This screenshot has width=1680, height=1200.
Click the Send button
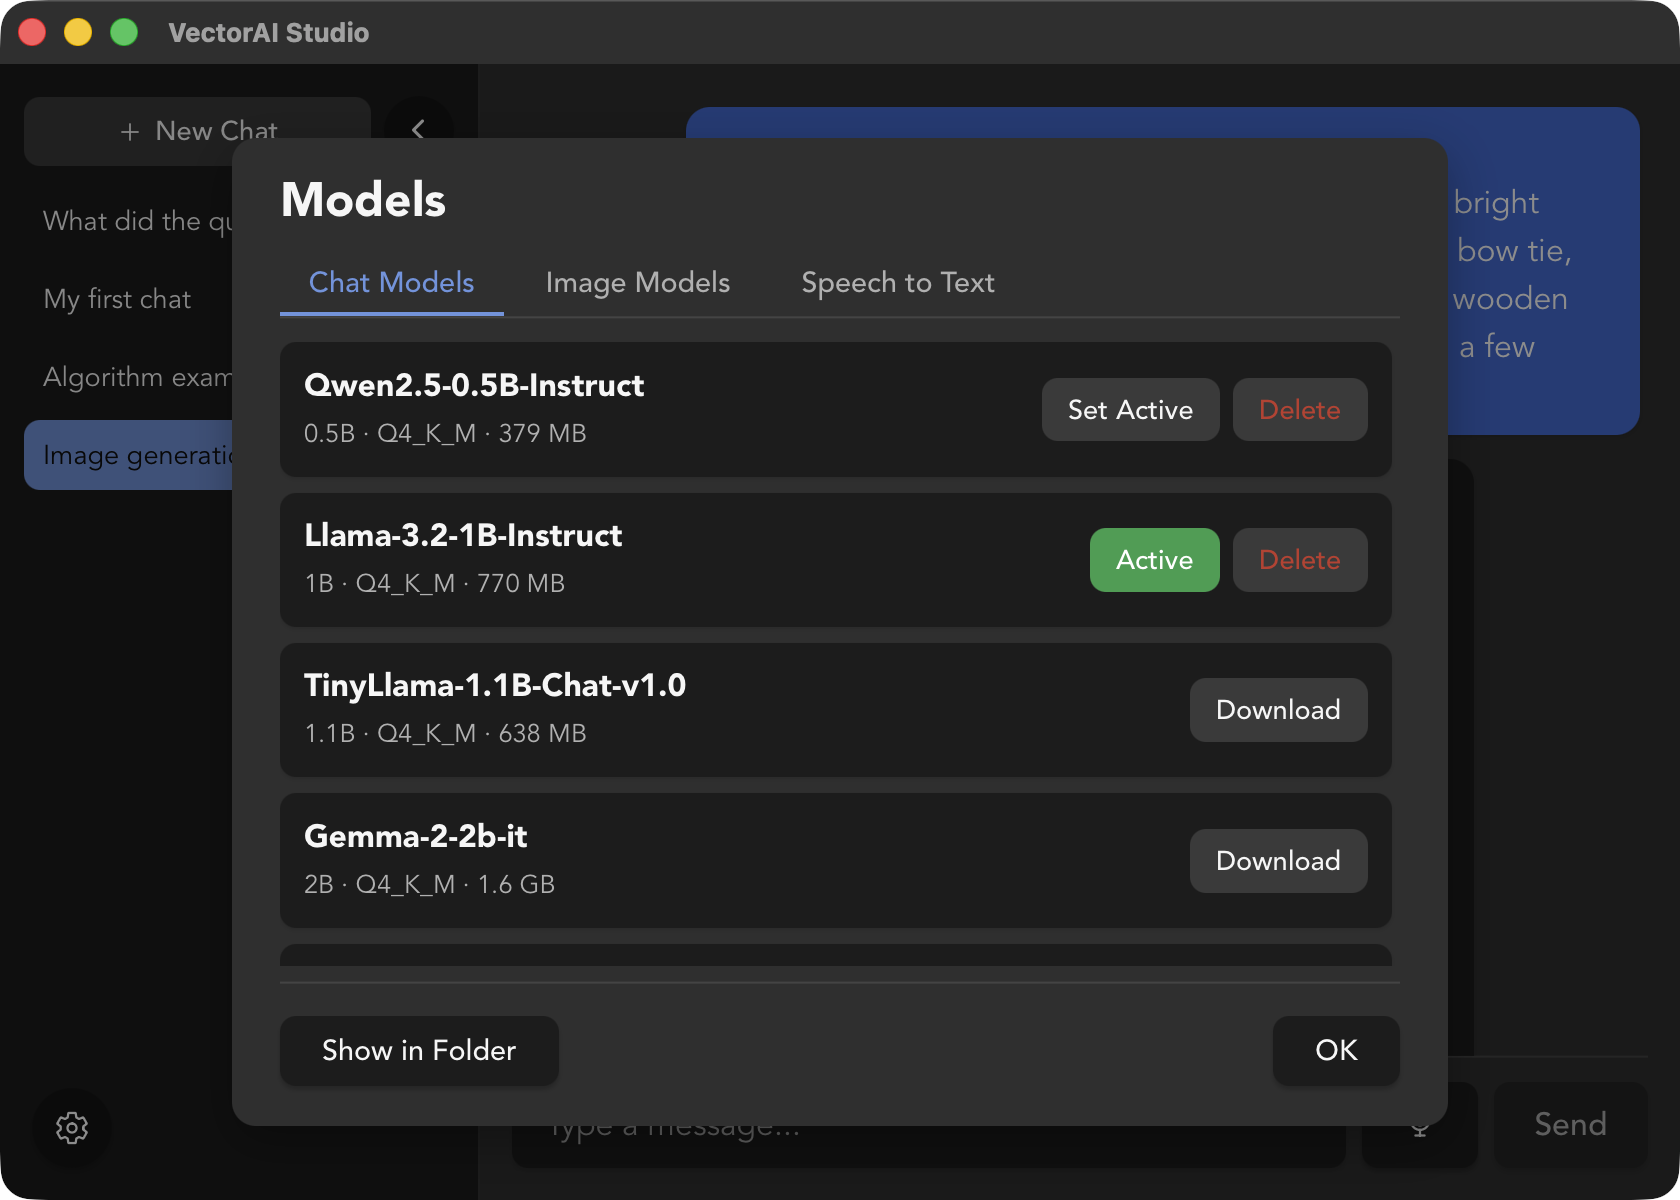point(1570,1125)
